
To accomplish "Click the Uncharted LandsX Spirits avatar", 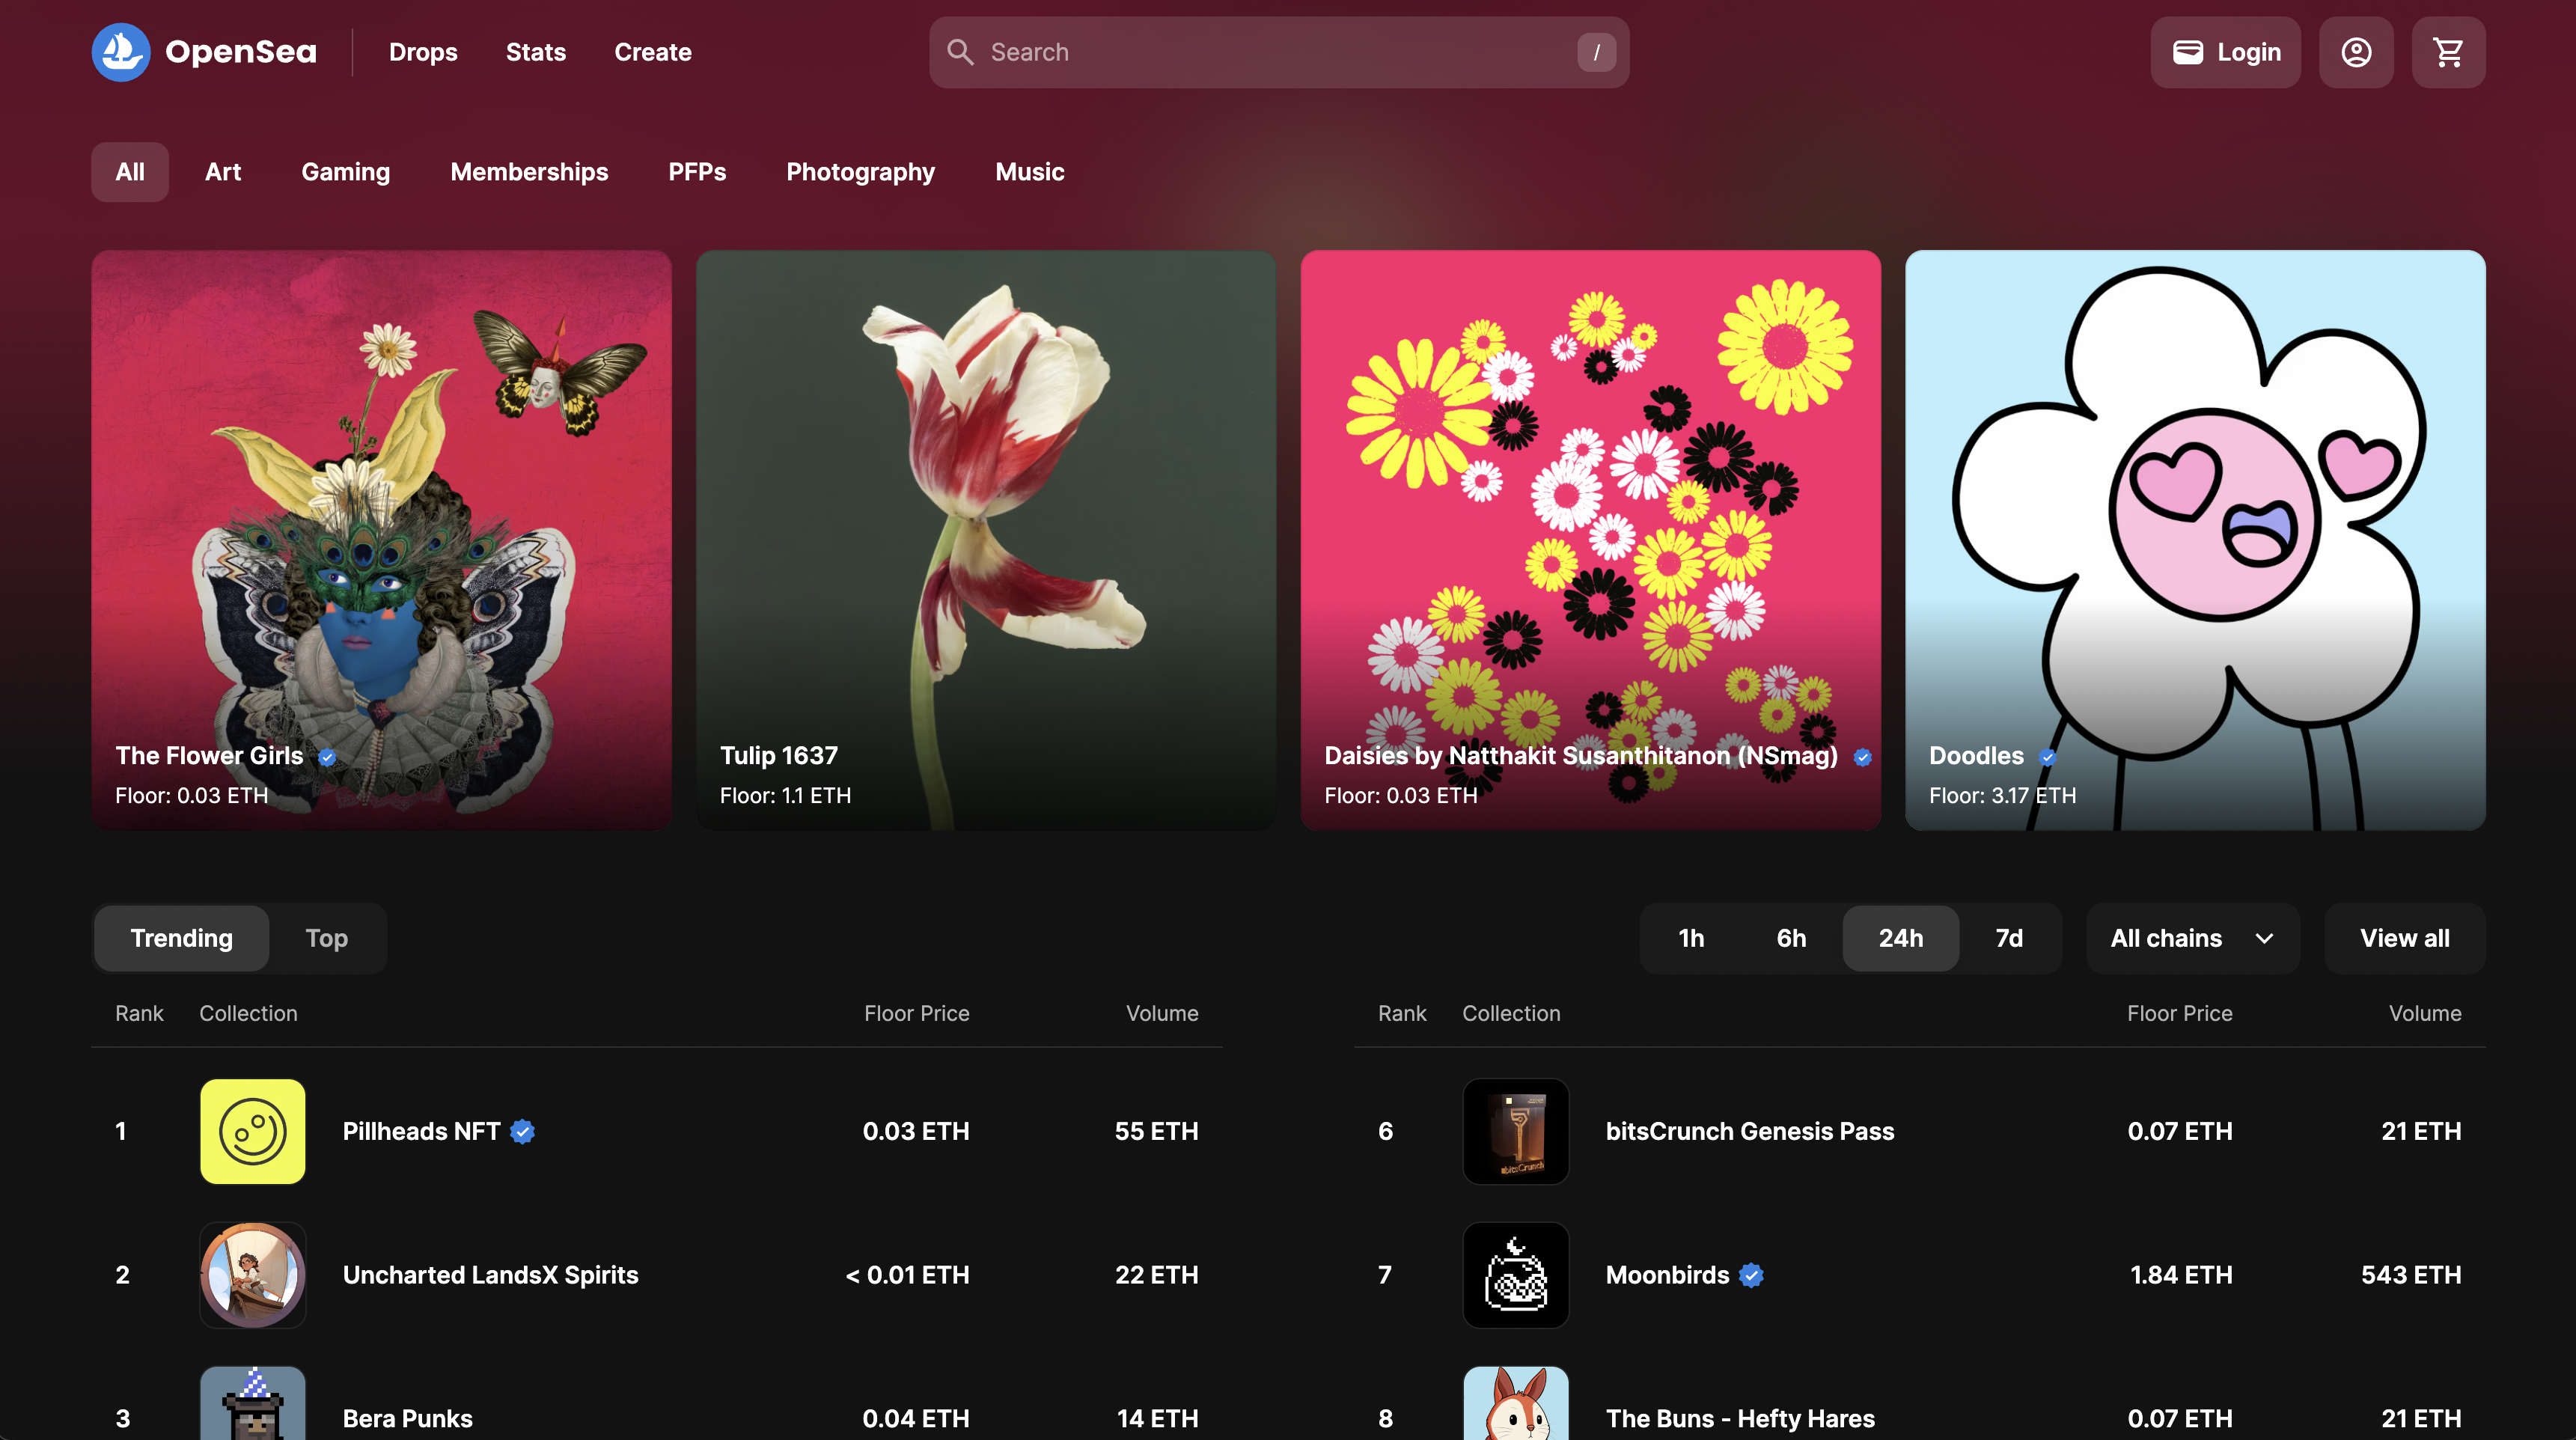I will (252, 1275).
